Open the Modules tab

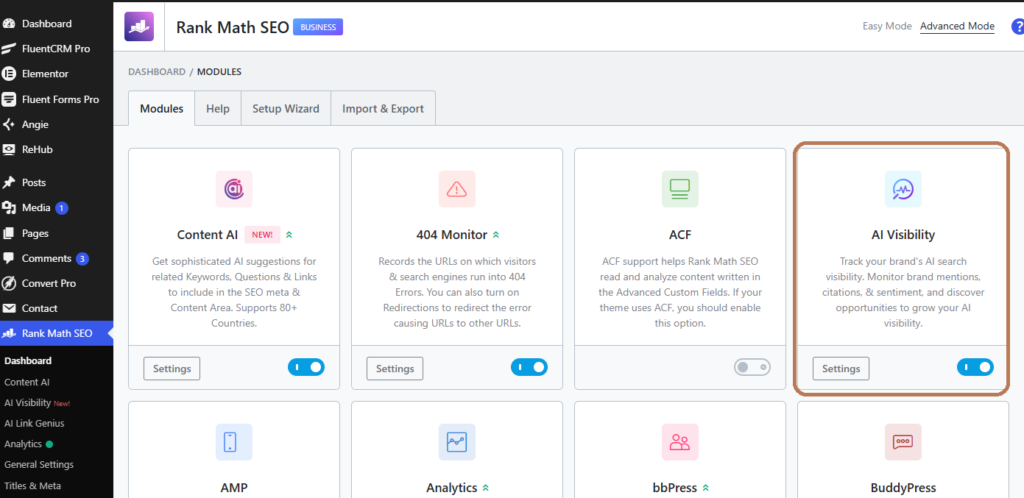coord(161,108)
